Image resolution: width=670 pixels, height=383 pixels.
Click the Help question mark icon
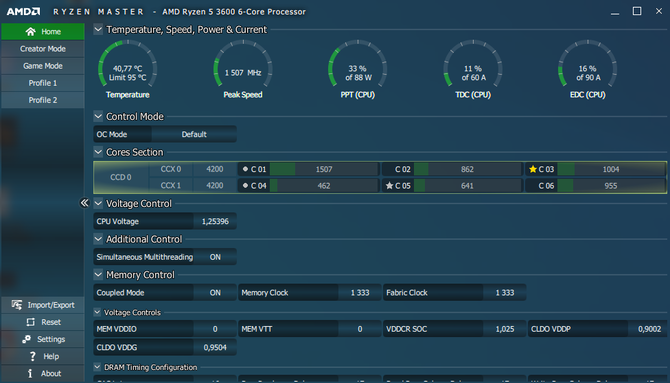(x=32, y=356)
